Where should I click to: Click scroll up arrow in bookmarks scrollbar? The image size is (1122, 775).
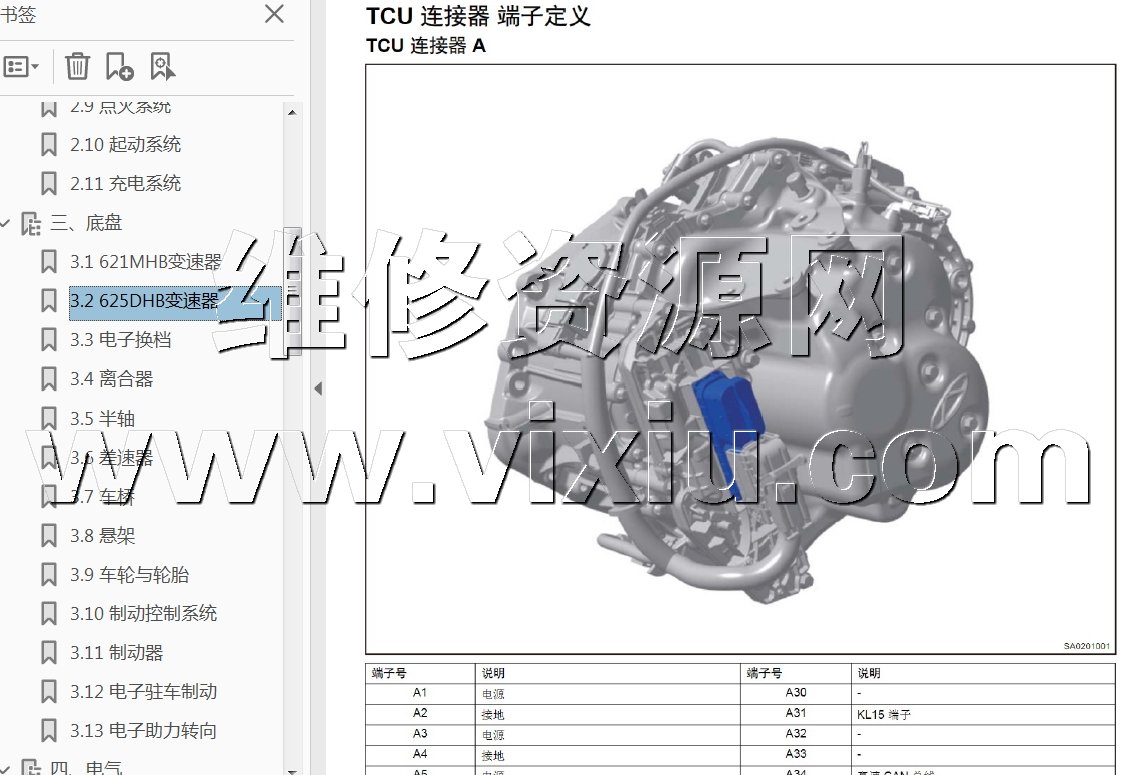pos(292,112)
